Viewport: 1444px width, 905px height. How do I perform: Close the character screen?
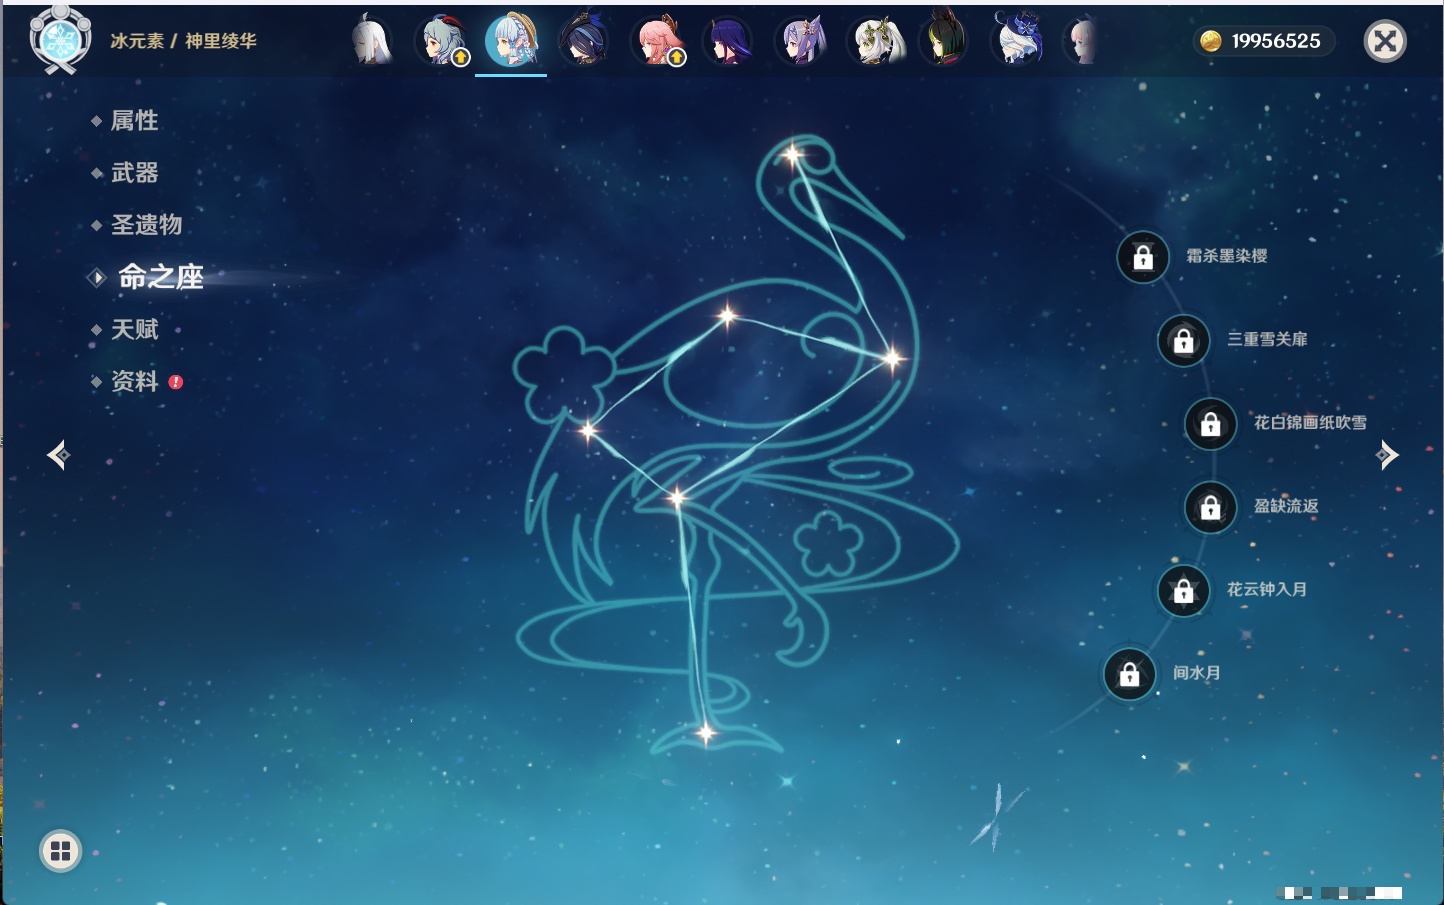tap(1385, 41)
